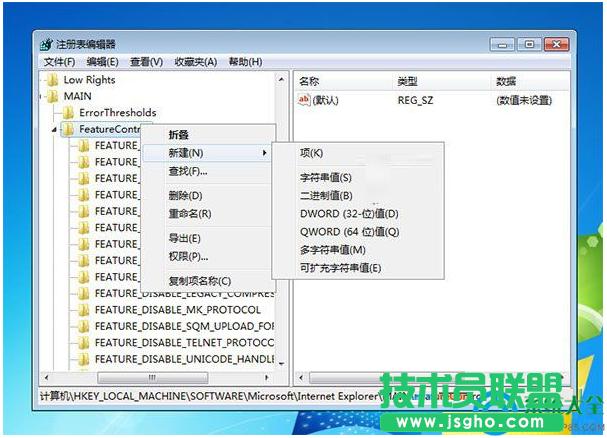This screenshot has width=607, height=438.
Task: Select the FEATURE_DISABLE_SQM_UPLOAD key
Action: tap(185, 326)
